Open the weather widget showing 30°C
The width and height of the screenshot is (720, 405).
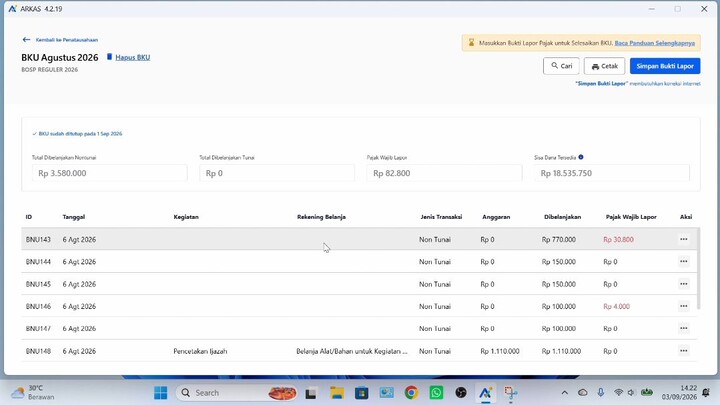33,393
